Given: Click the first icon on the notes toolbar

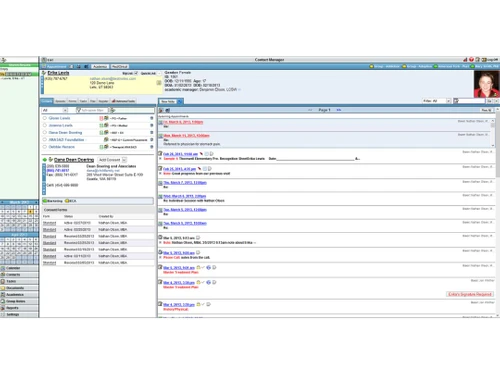Looking at the screenshot, I should pos(161,110).
